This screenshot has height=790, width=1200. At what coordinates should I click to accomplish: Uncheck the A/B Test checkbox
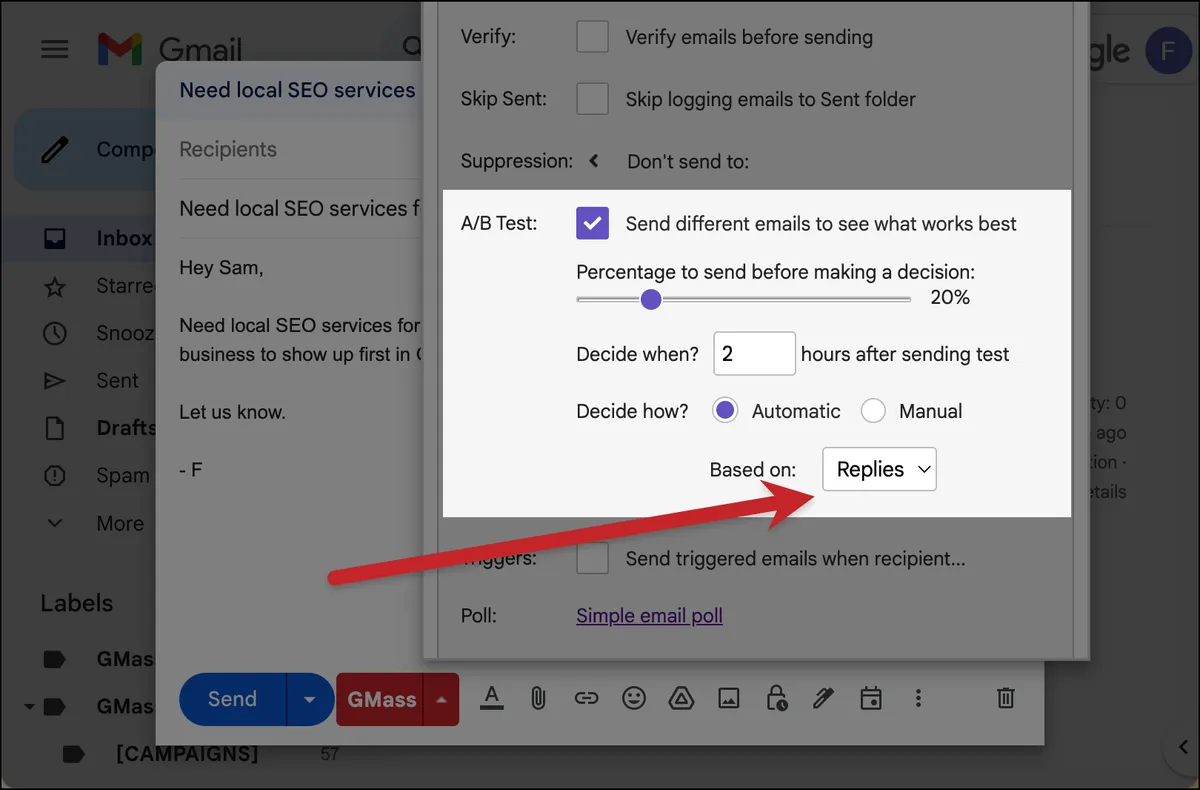pyautogui.click(x=593, y=223)
